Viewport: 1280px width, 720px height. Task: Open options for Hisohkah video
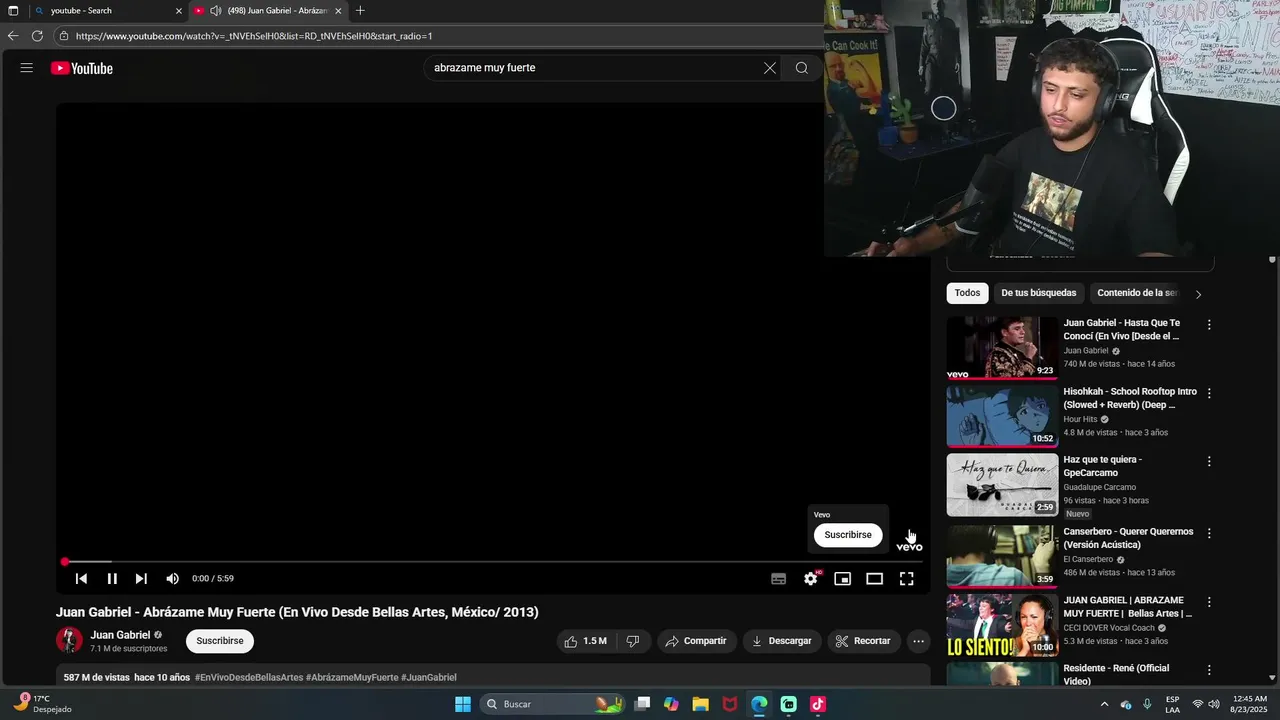point(1209,393)
